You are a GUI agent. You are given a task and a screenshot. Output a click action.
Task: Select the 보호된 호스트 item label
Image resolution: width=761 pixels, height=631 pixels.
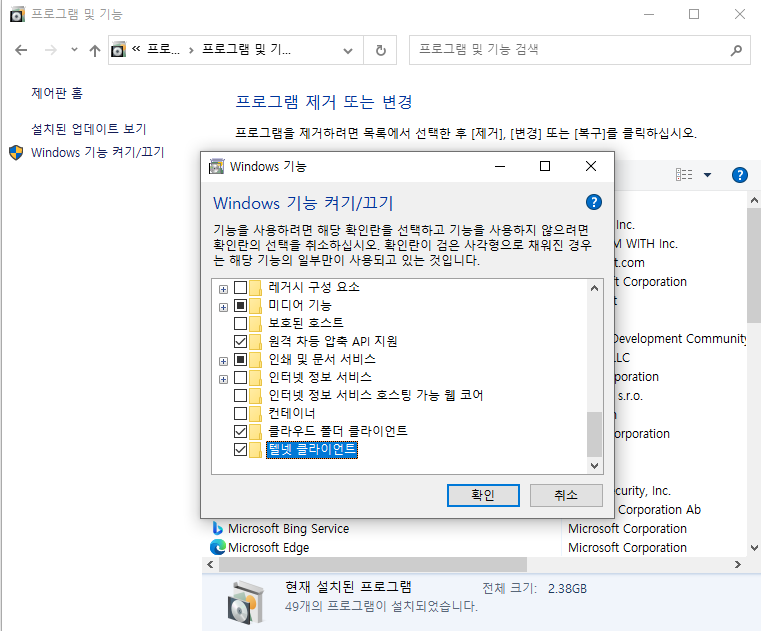tap(306, 323)
